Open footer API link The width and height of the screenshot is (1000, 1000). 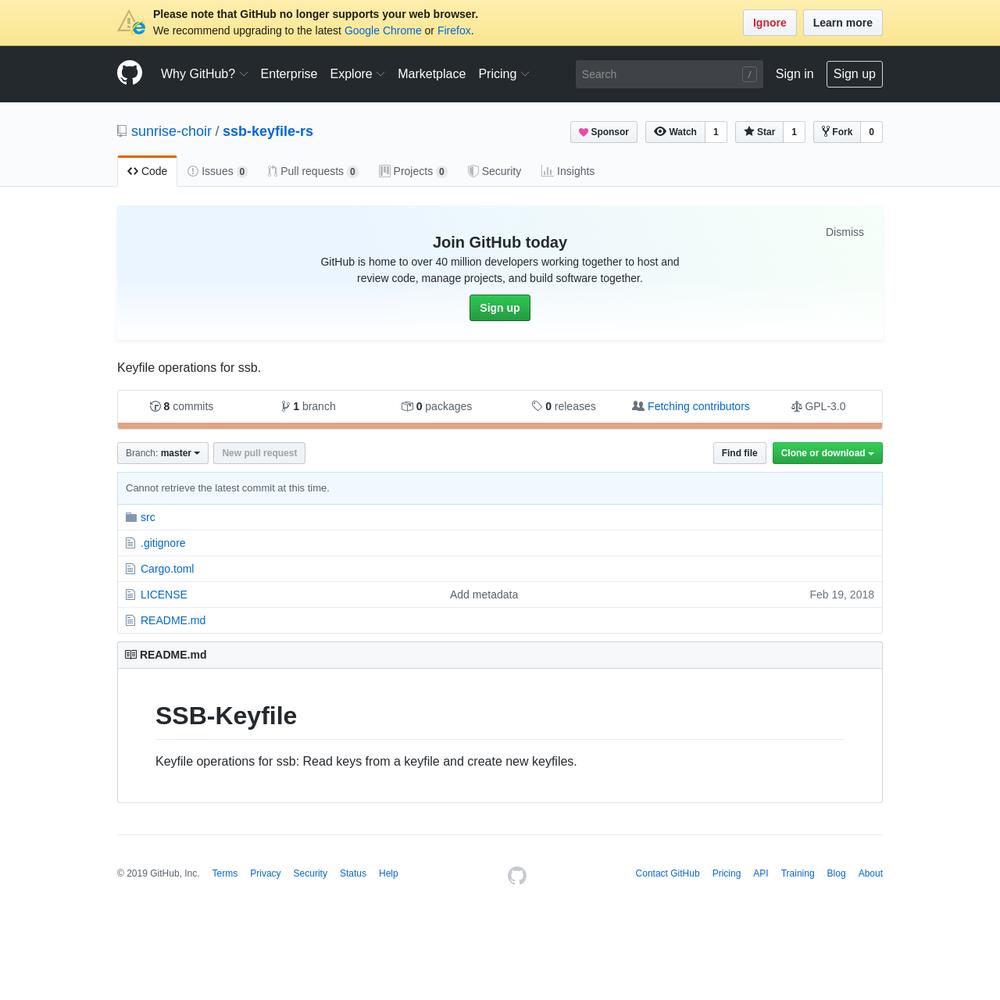[761, 873]
